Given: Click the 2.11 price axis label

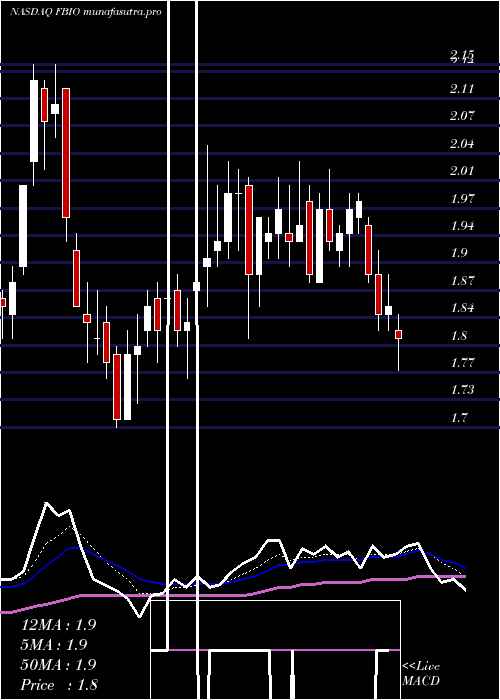Looking at the screenshot, I should coord(462,89).
